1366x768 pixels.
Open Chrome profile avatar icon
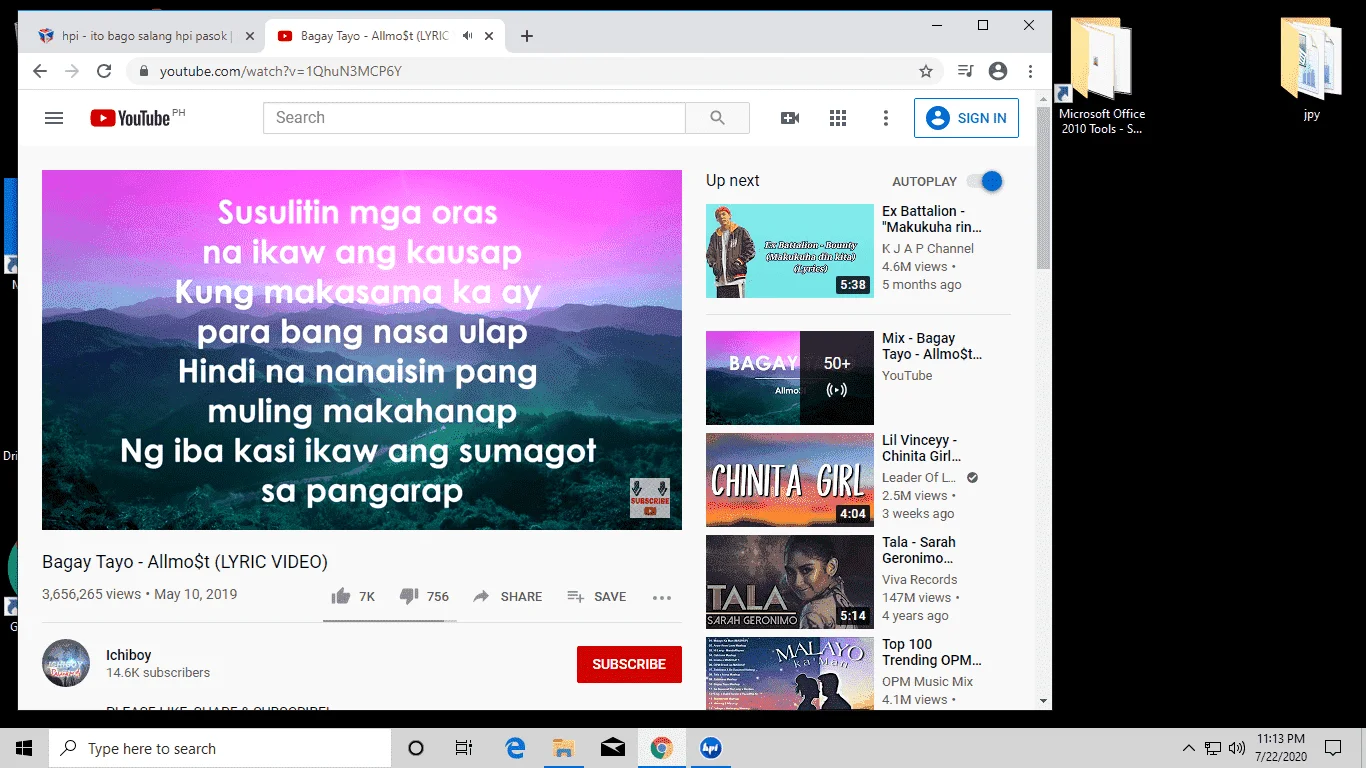[998, 71]
